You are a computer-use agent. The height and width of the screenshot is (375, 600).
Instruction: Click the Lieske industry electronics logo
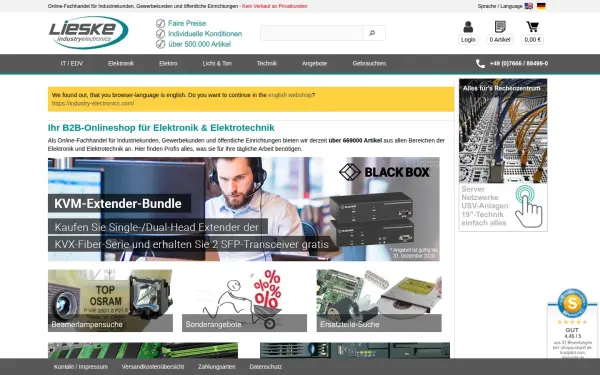pyautogui.click(x=88, y=33)
